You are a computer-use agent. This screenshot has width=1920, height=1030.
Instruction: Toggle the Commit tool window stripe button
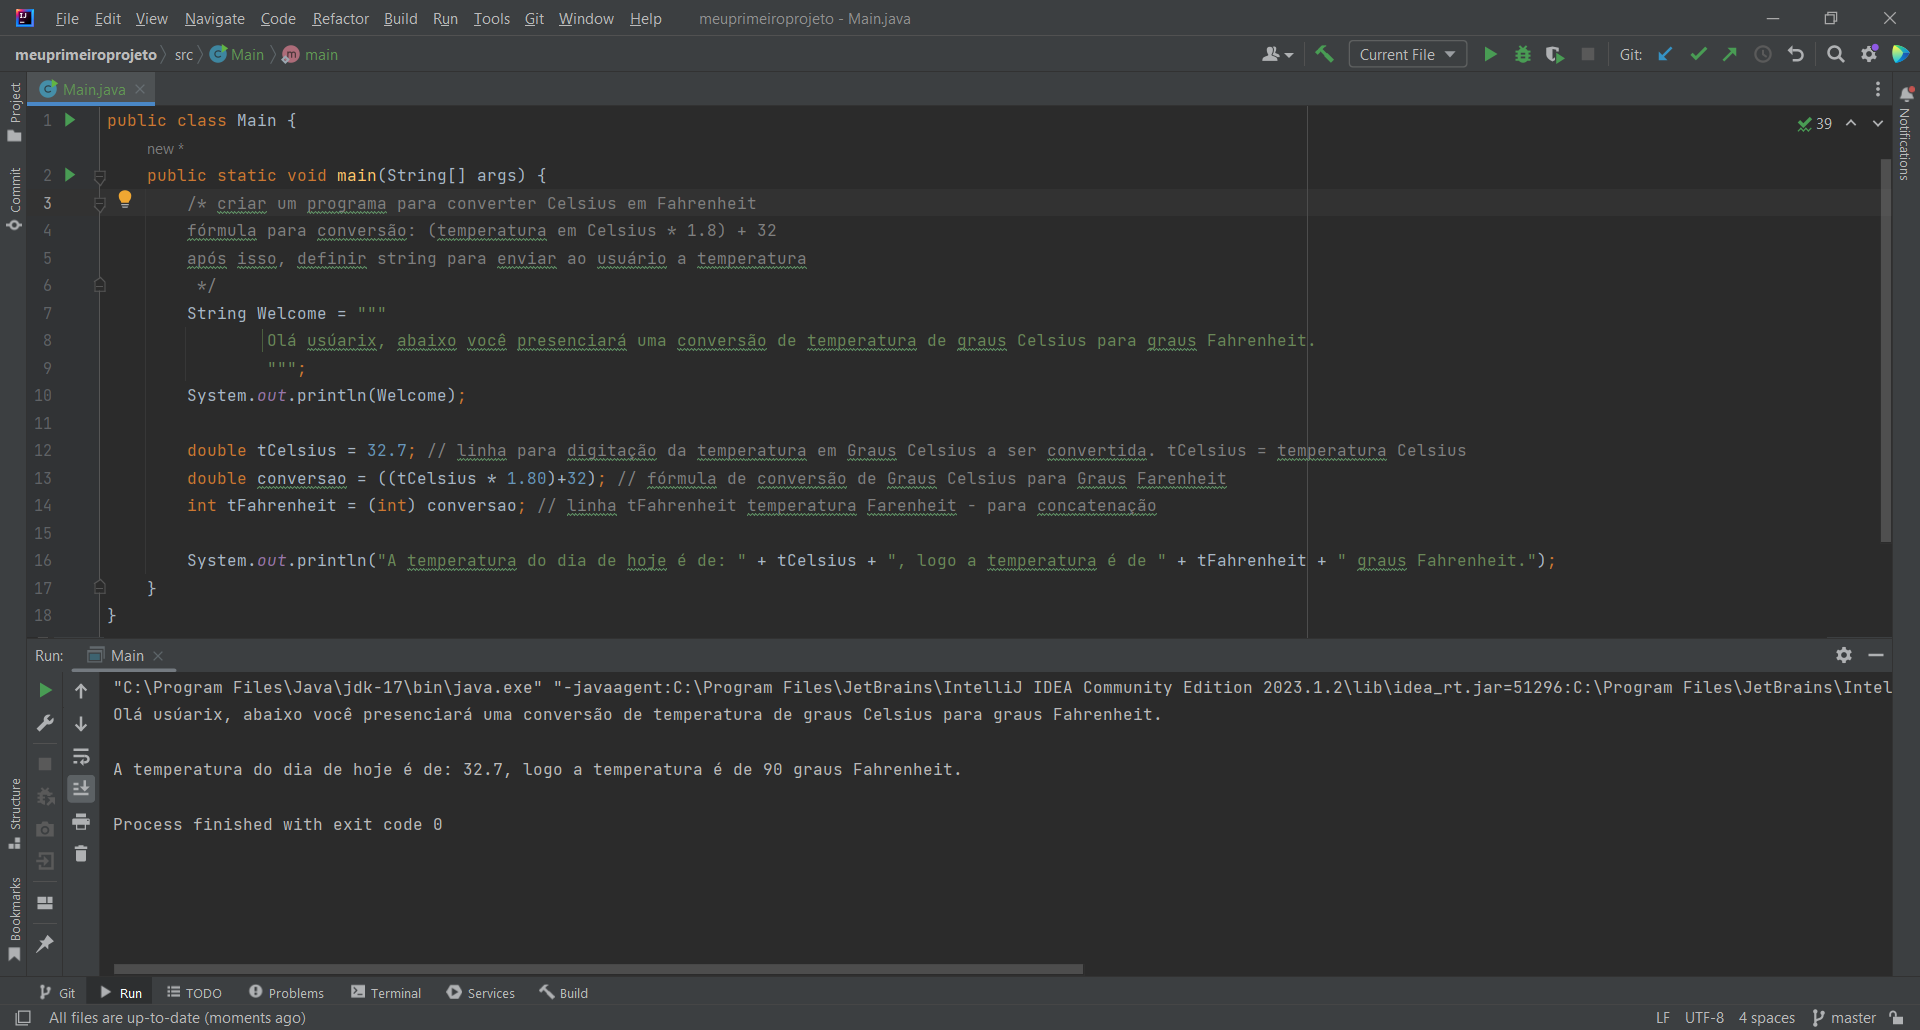coord(14,199)
